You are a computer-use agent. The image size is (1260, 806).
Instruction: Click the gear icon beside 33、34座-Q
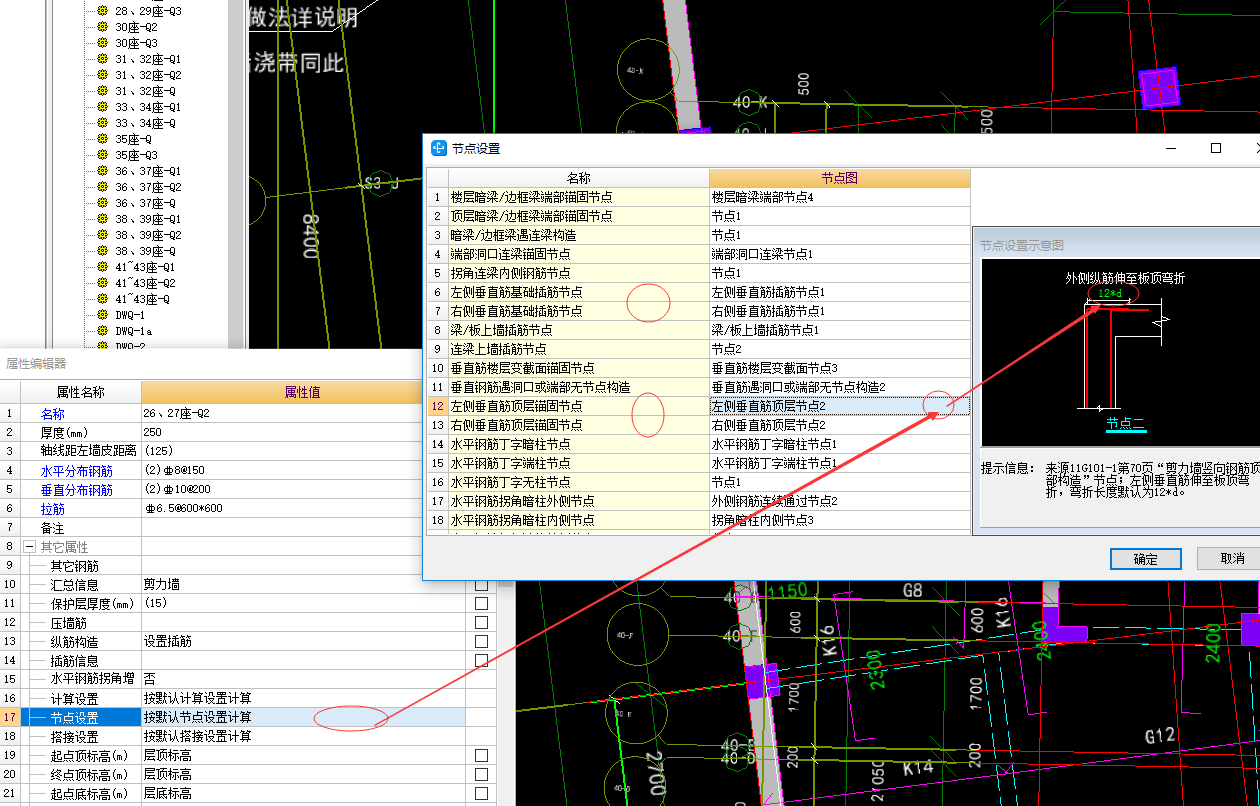point(102,124)
